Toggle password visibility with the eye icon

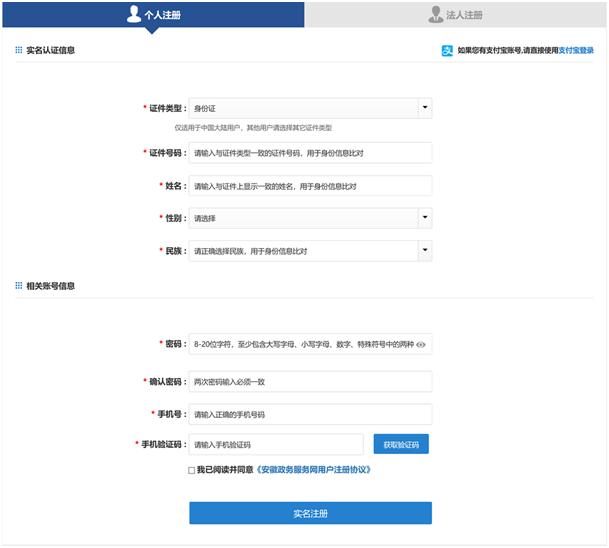click(x=421, y=345)
